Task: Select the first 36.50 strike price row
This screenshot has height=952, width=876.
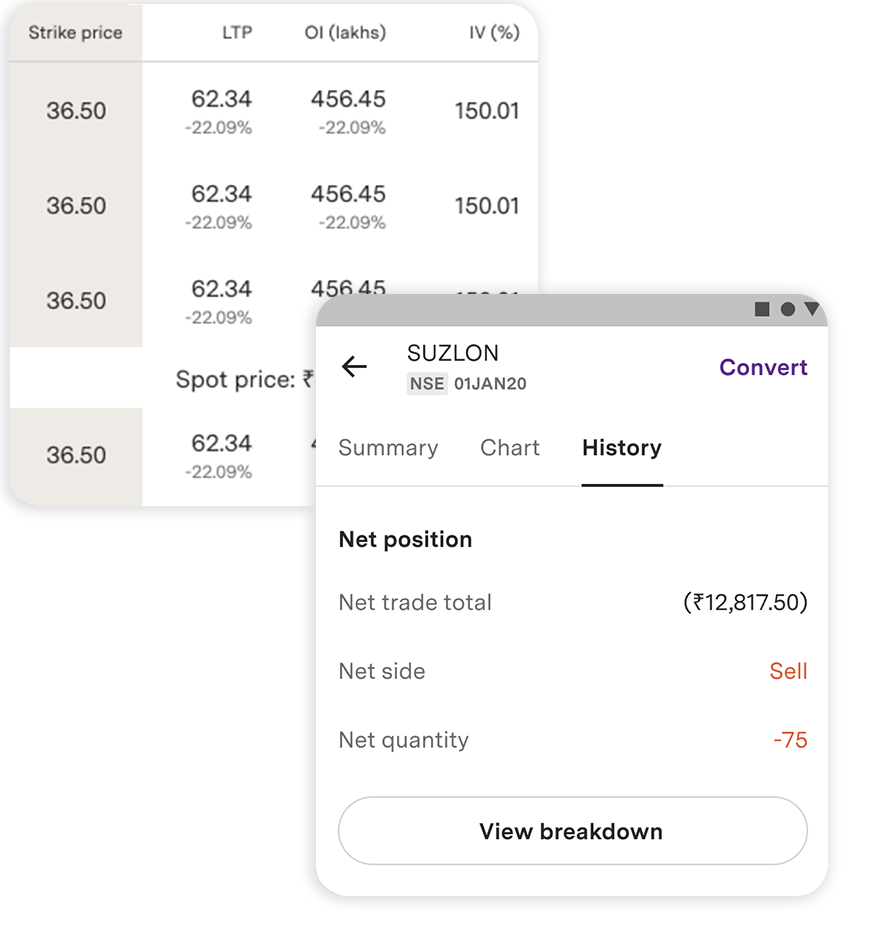Action: click(x=75, y=110)
